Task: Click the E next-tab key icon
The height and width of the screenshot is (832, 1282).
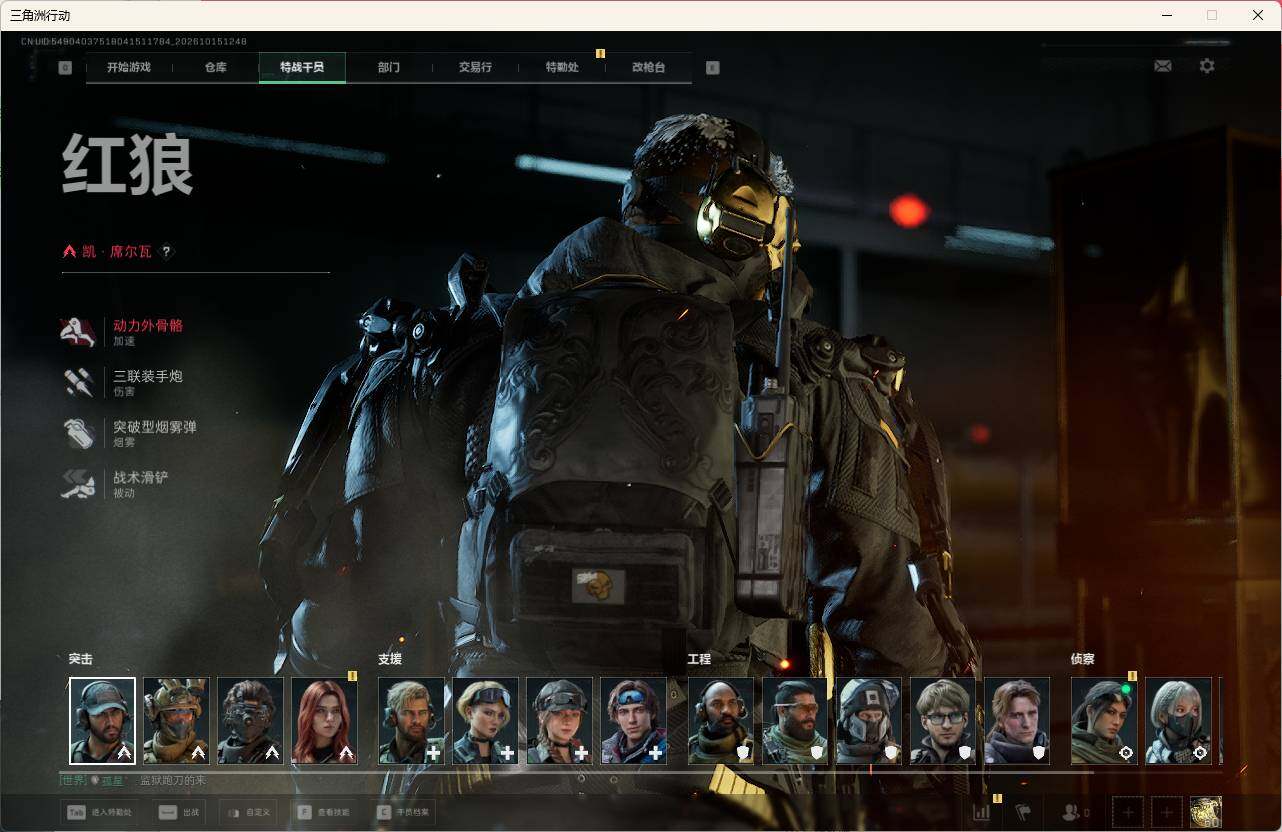Action: point(712,68)
